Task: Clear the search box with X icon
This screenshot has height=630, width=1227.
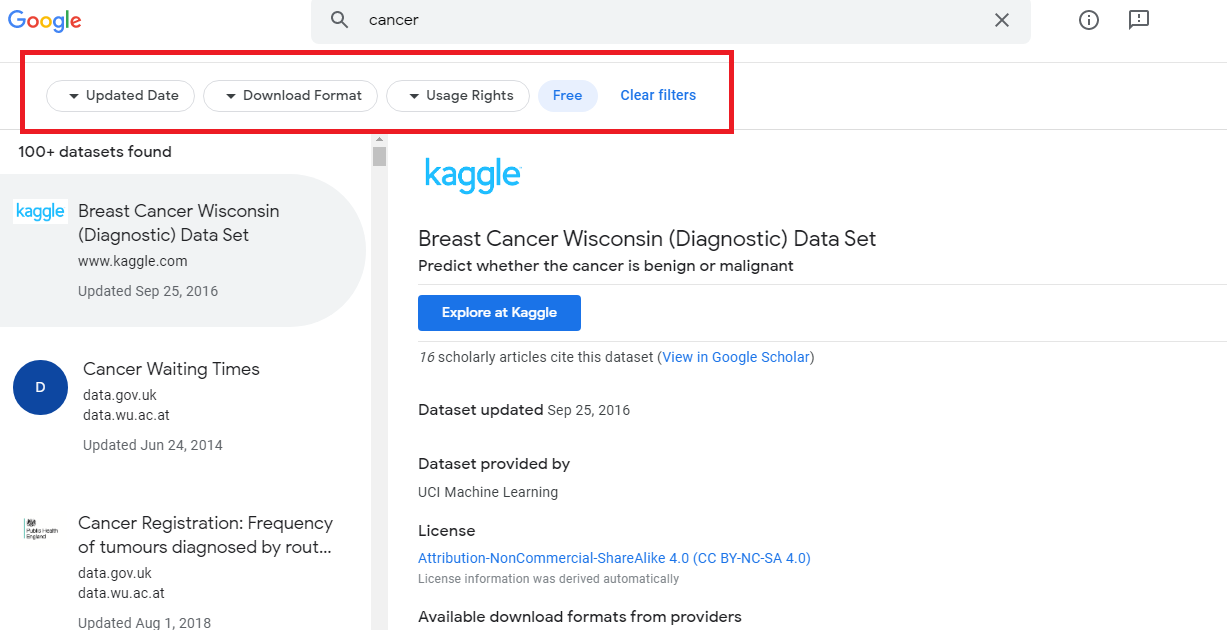Action: (1001, 20)
